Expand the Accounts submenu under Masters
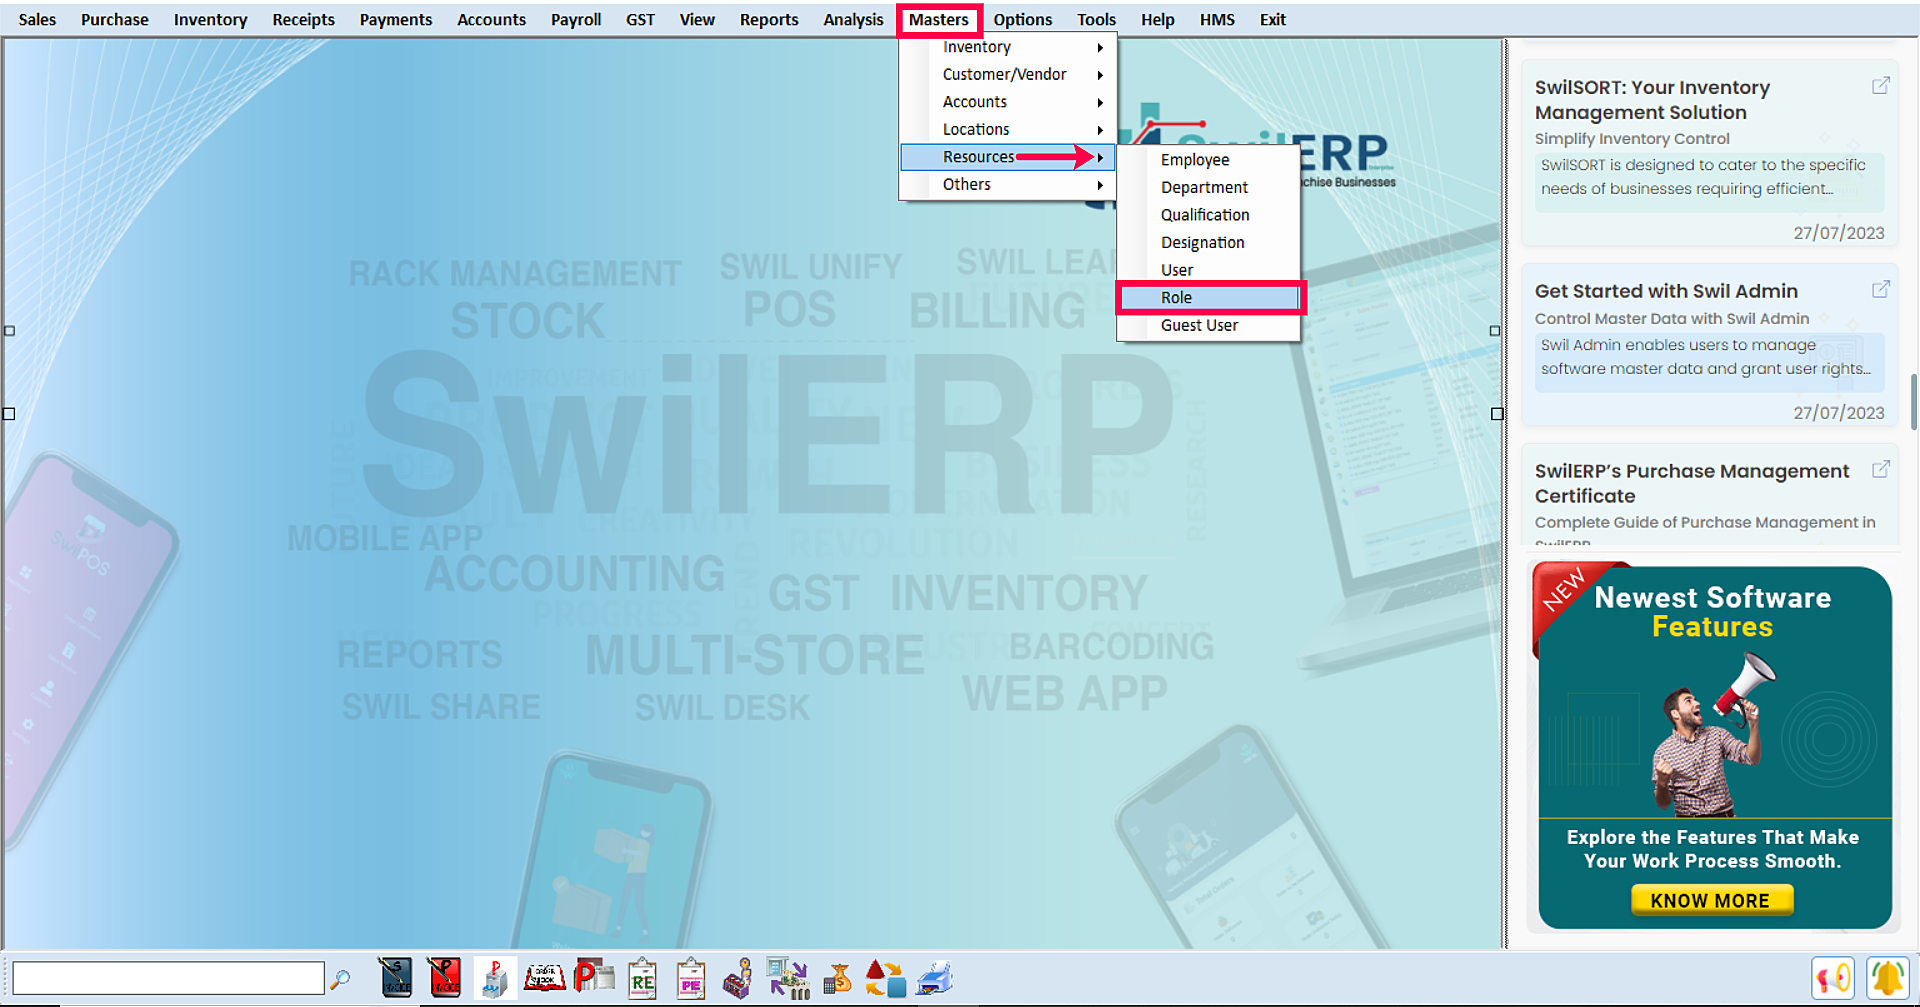1920x1007 pixels. 1008,102
